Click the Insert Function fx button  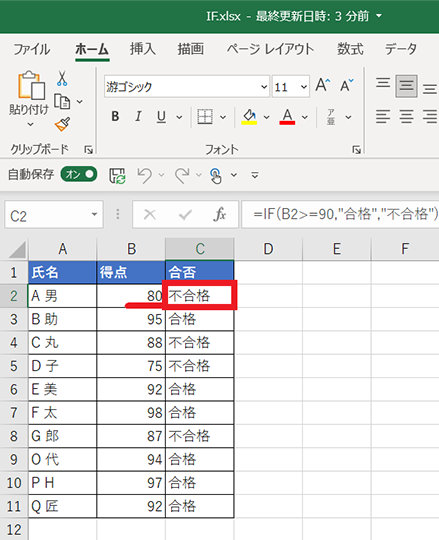[x=220, y=214]
